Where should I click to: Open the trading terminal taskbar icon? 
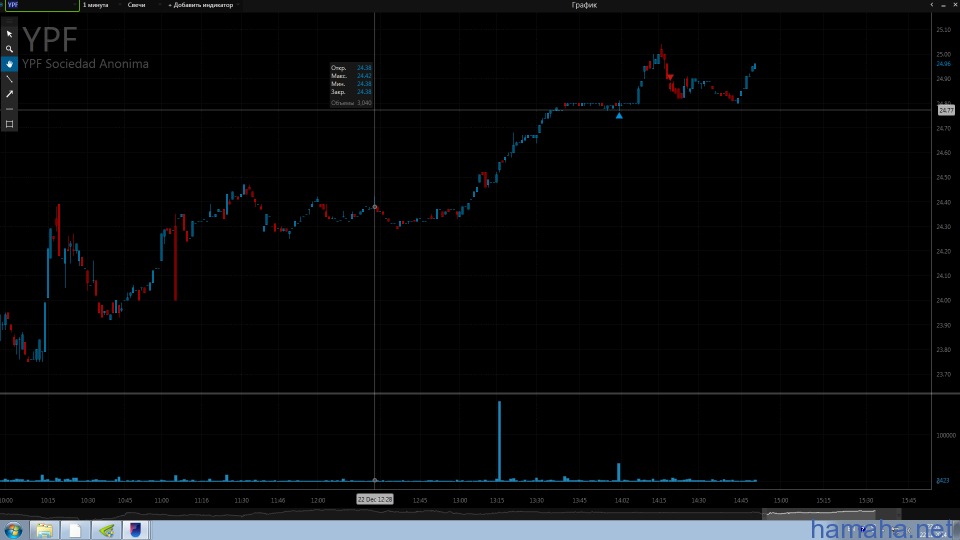(135, 530)
